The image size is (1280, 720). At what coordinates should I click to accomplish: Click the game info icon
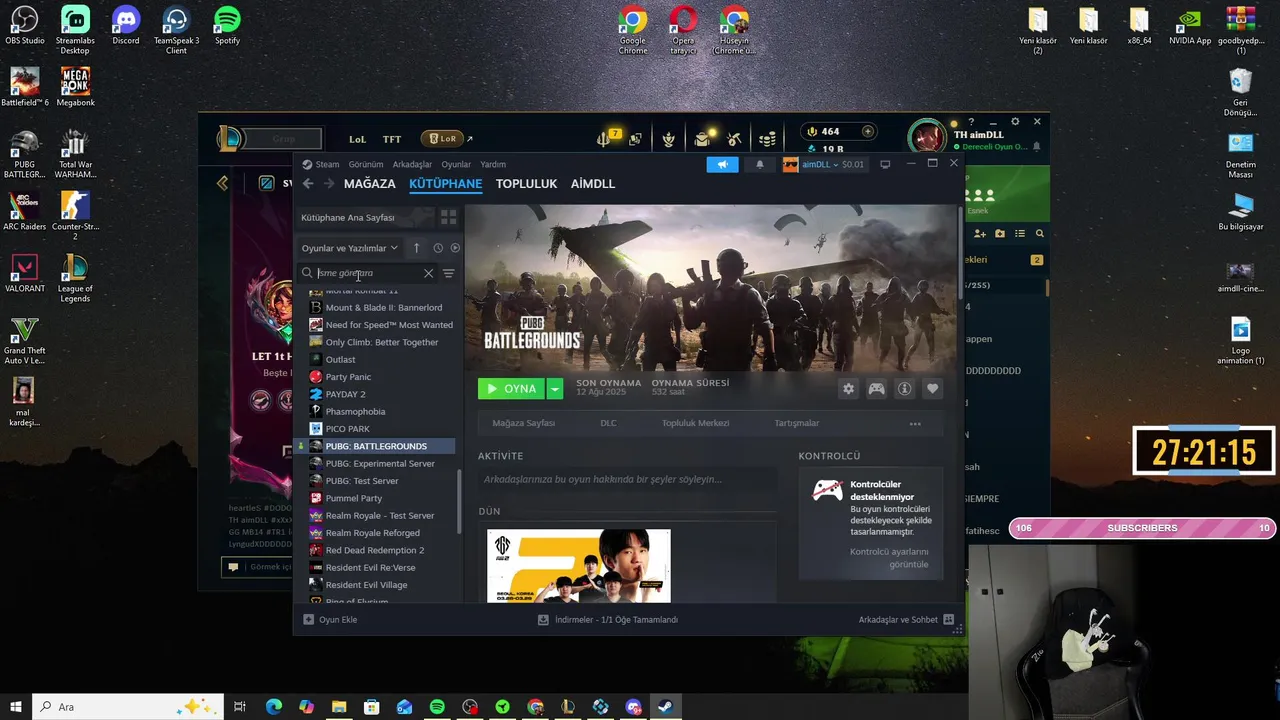point(904,389)
